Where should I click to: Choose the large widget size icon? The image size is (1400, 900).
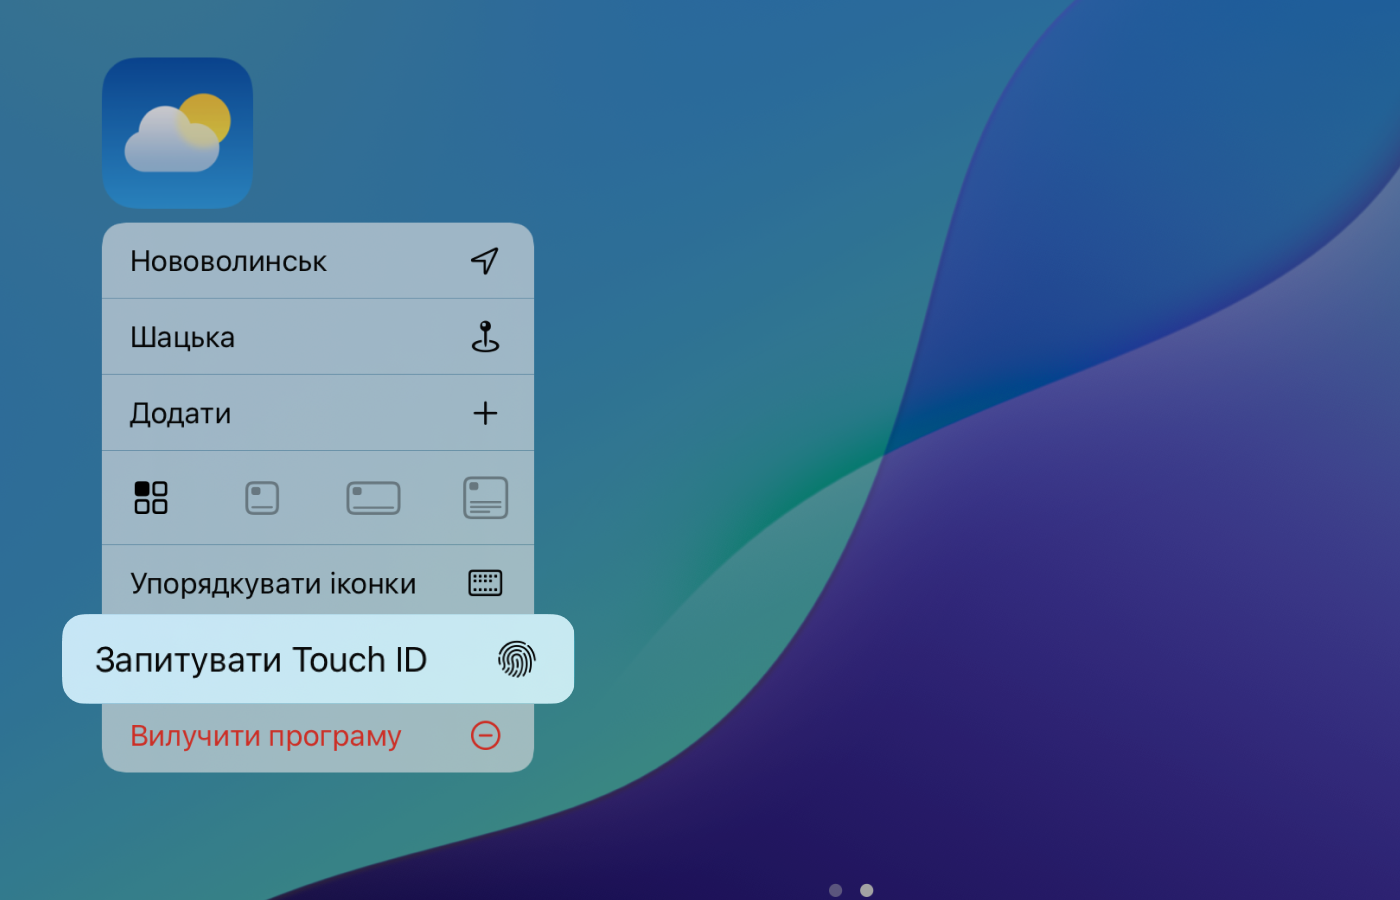point(486,498)
